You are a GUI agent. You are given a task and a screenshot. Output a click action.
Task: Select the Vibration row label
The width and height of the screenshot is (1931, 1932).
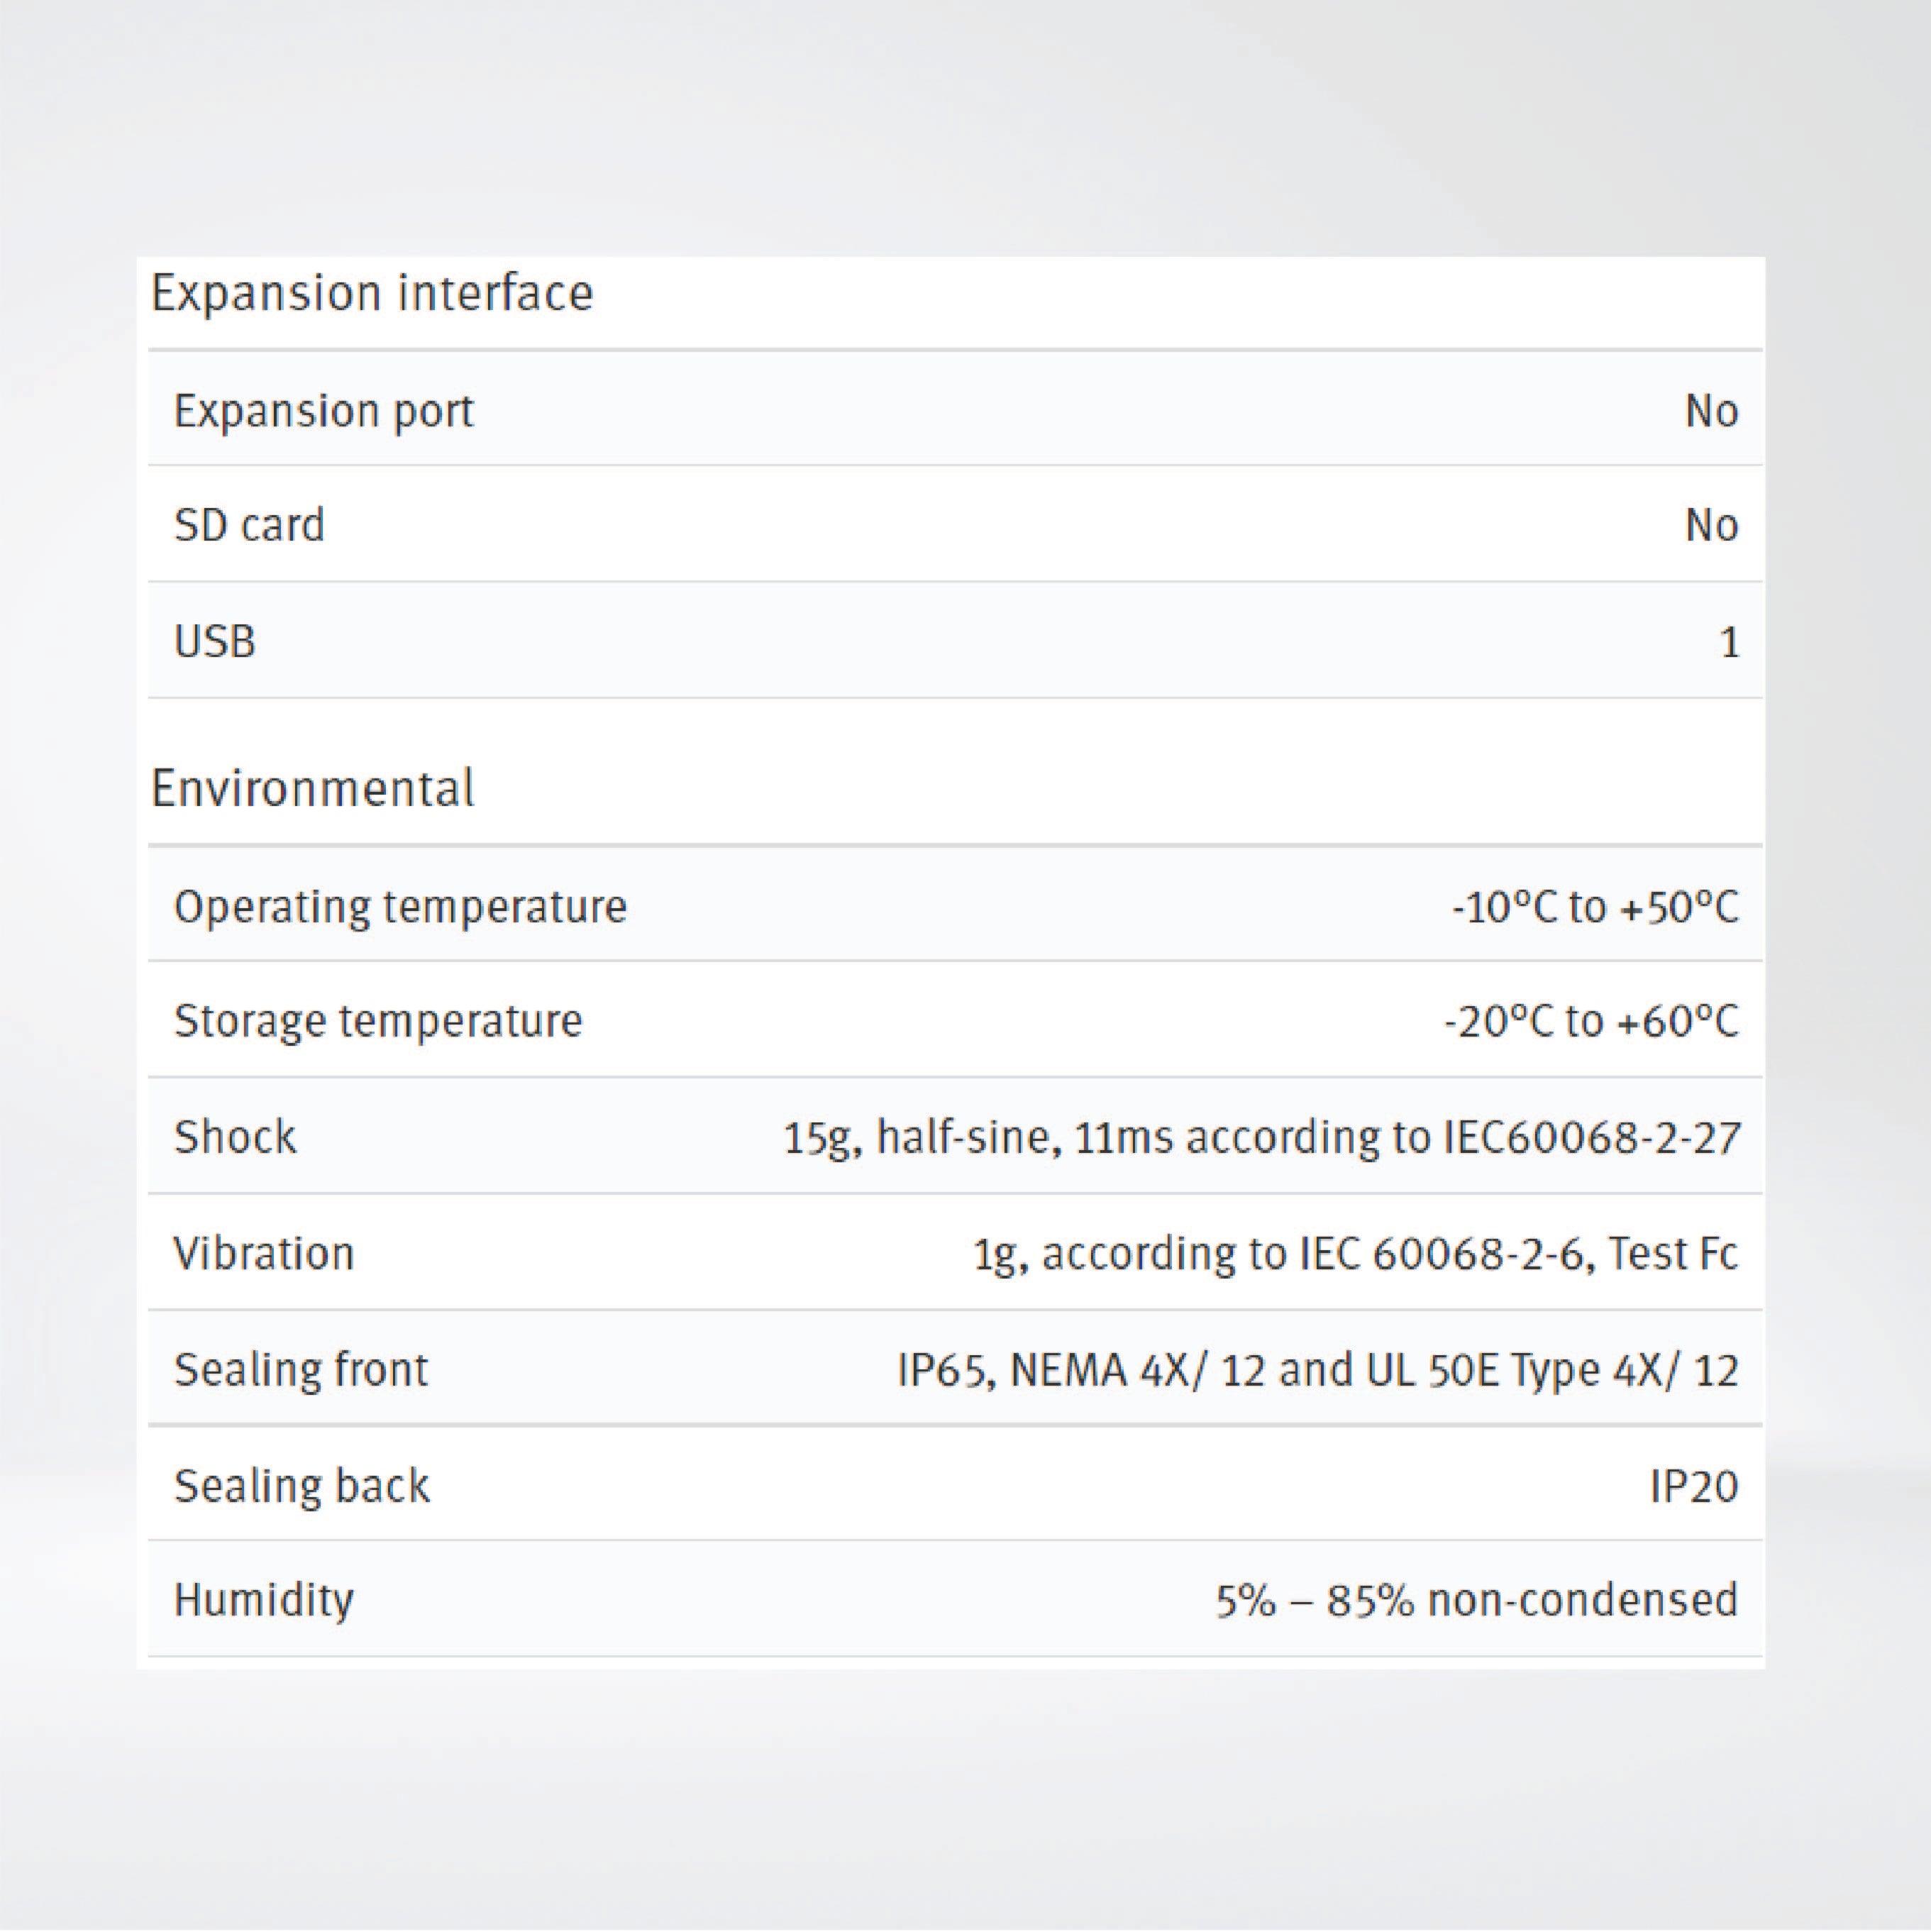264,1253
